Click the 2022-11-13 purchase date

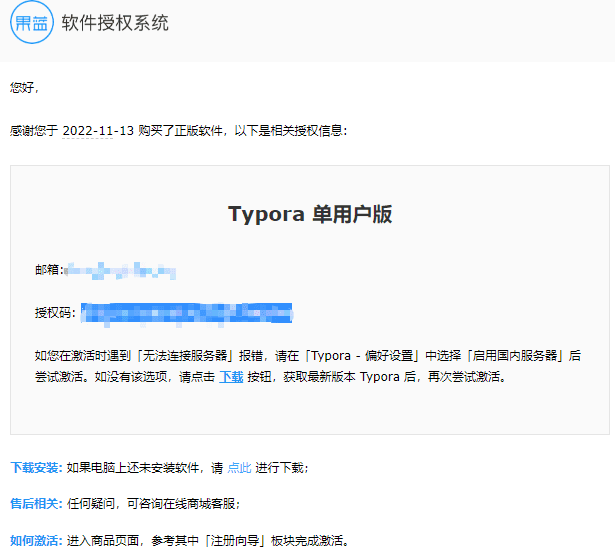98,131
